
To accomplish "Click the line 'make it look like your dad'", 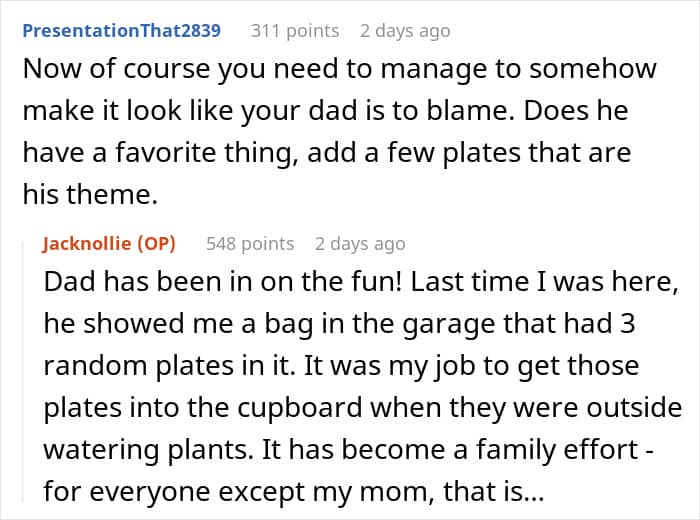I will (325, 111).
